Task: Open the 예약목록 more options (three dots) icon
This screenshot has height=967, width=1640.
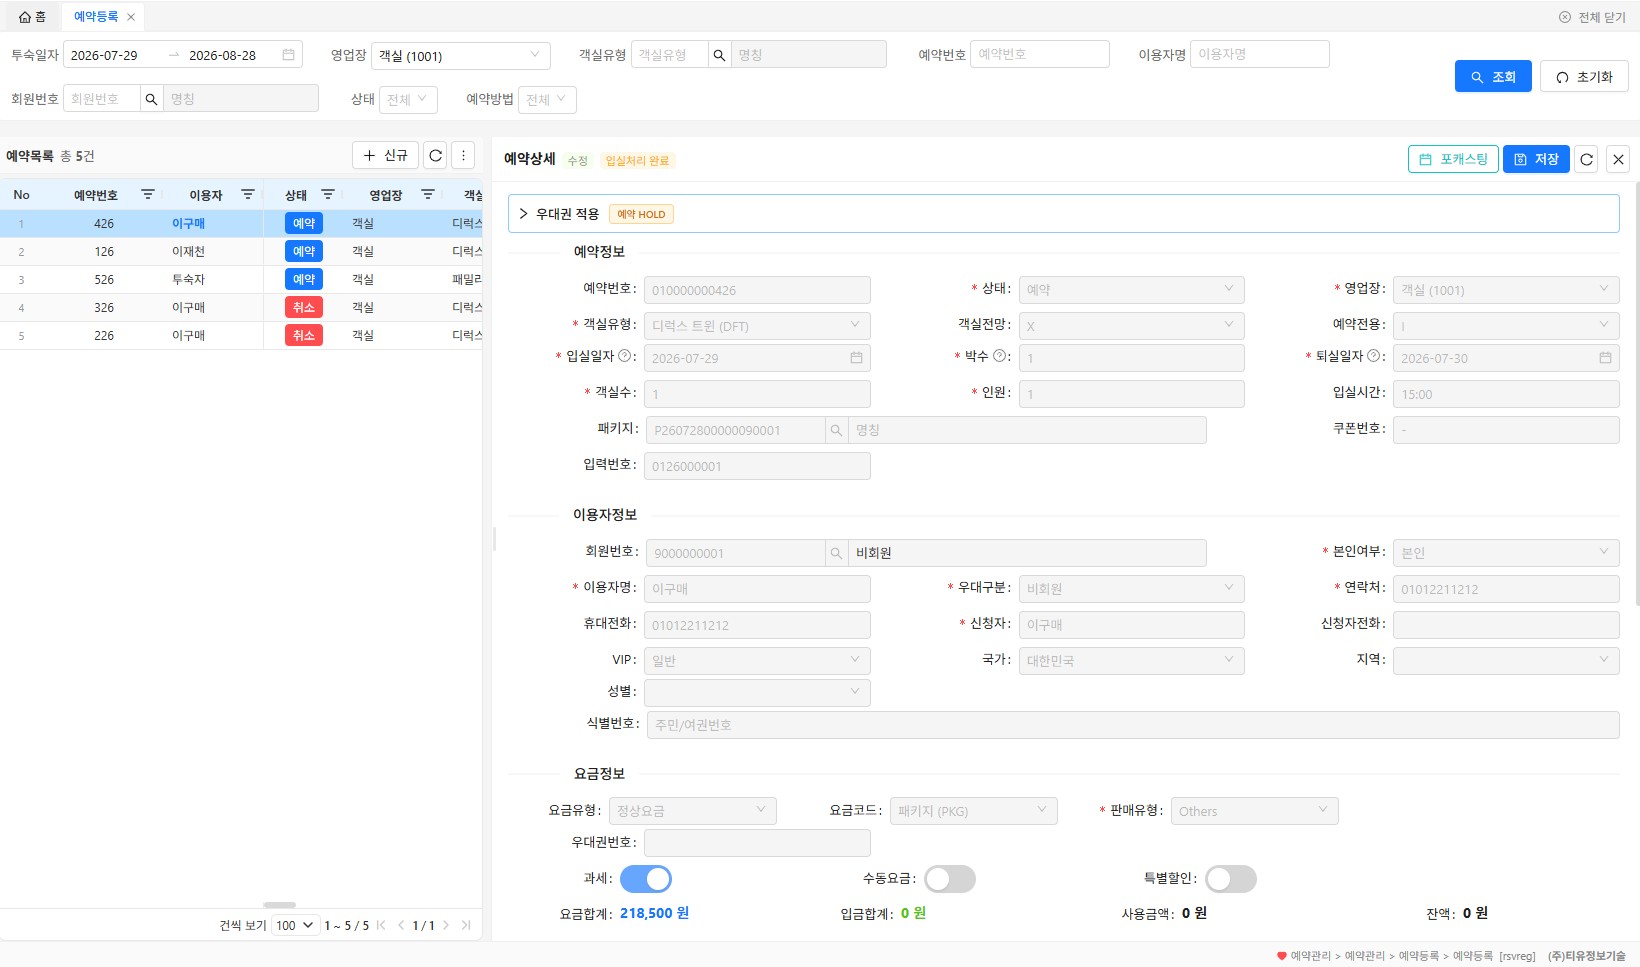Action: (x=463, y=155)
